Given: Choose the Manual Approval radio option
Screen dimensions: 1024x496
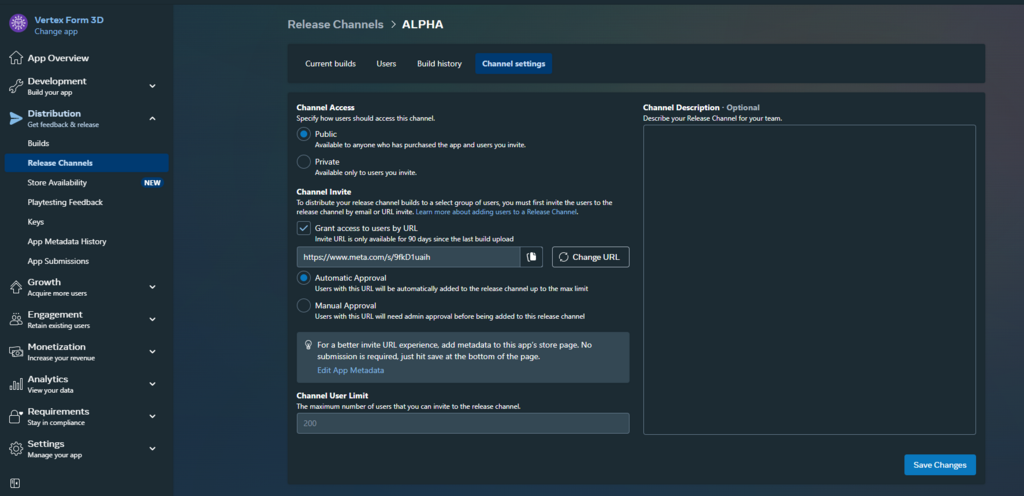Looking at the screenshot, I should (x=304, y=306).
